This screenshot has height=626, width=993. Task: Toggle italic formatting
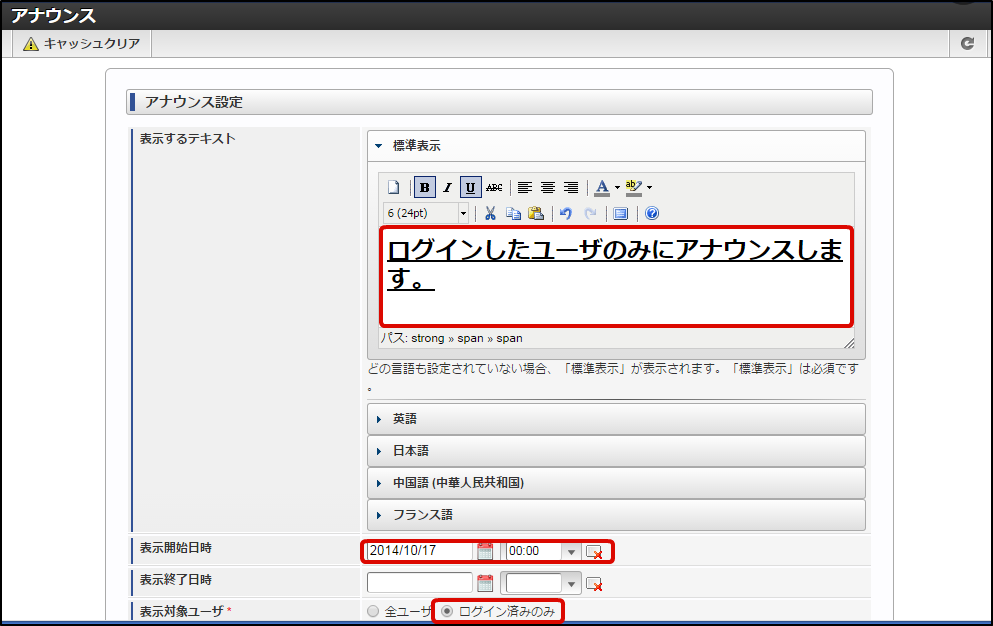coord(447,188)
